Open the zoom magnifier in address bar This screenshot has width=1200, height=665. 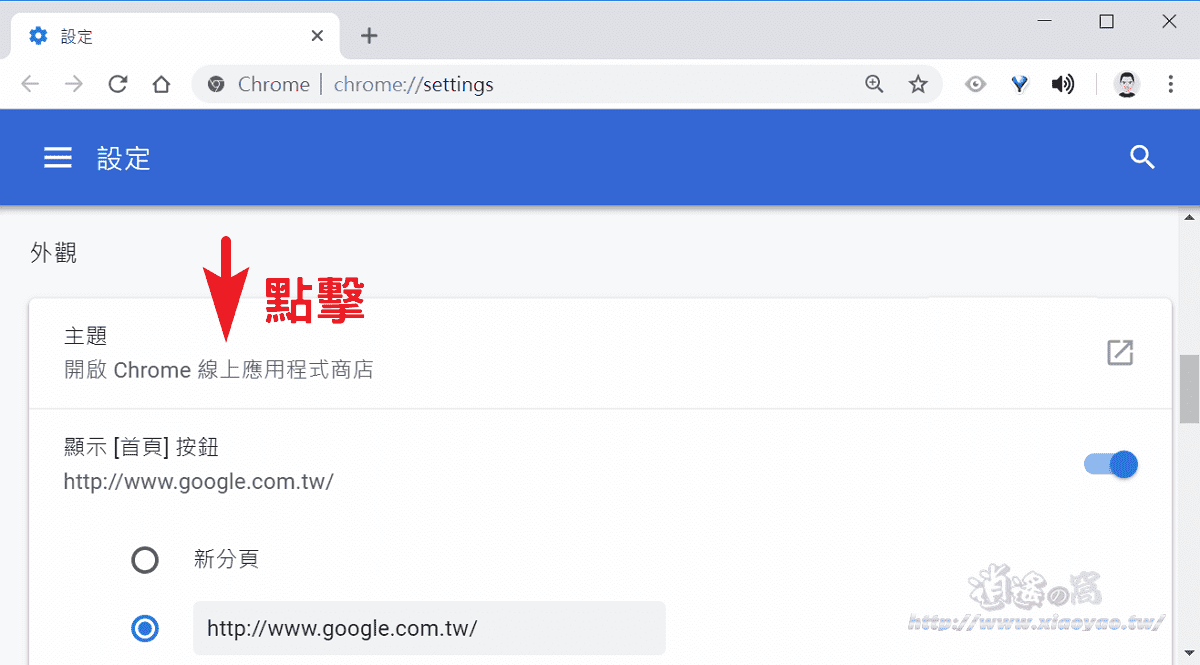point(874,84)
